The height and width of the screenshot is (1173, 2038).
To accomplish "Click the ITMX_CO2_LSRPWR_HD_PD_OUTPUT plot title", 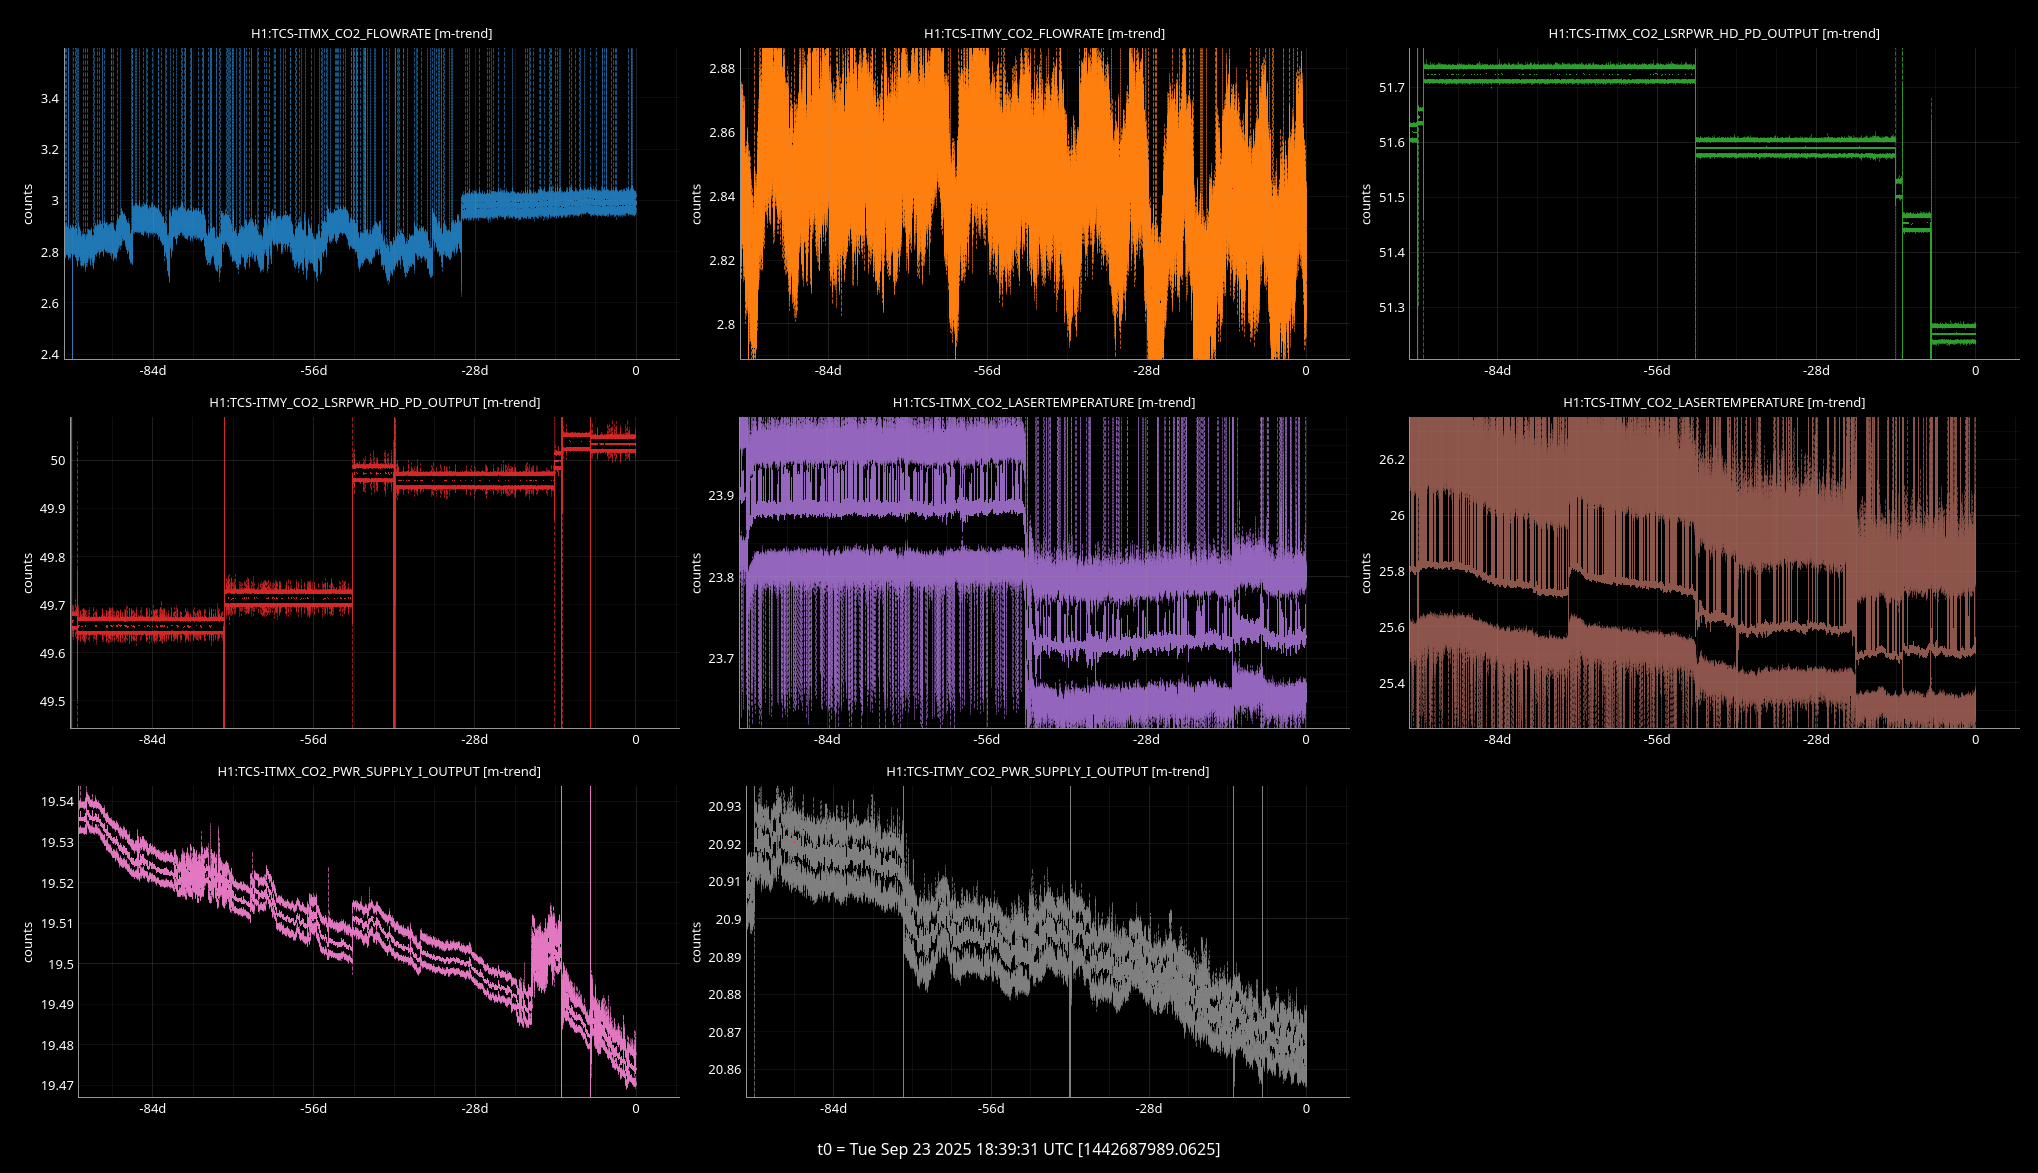I will 1713,33.
